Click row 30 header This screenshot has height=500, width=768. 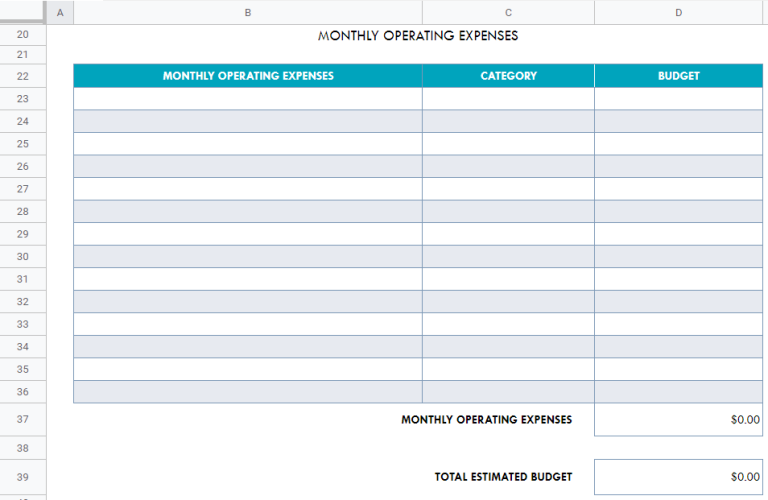[23, 257]
